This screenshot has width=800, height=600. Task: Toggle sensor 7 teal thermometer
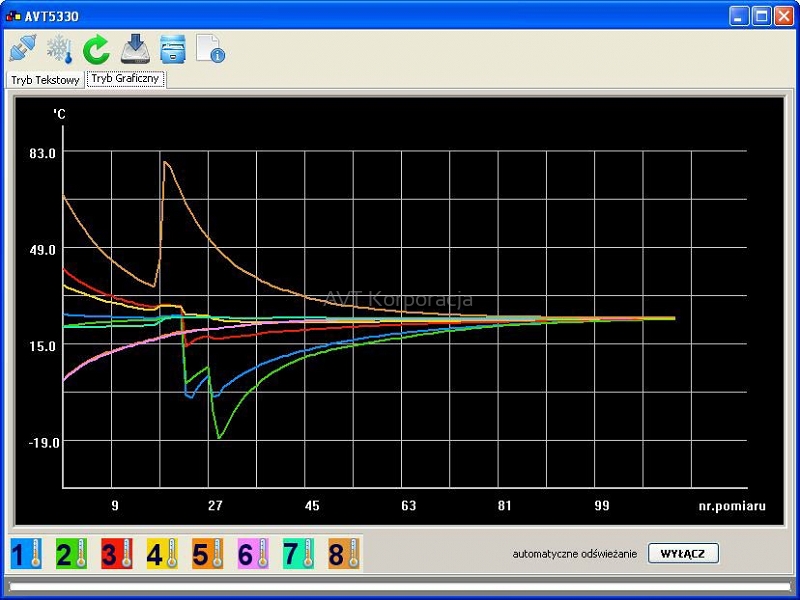298,554
